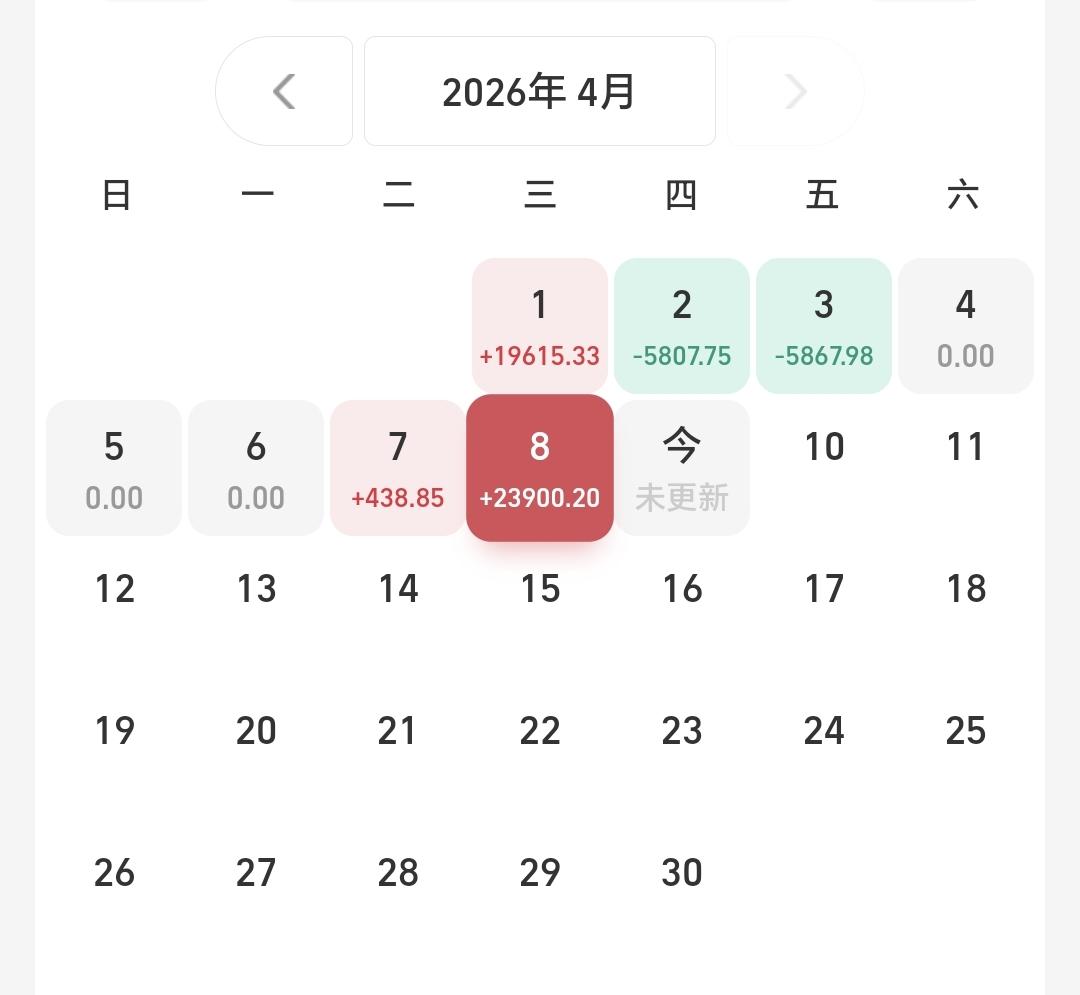
Task: Tap the 今 today cell marked 未更新
Action: pos(681,468)
